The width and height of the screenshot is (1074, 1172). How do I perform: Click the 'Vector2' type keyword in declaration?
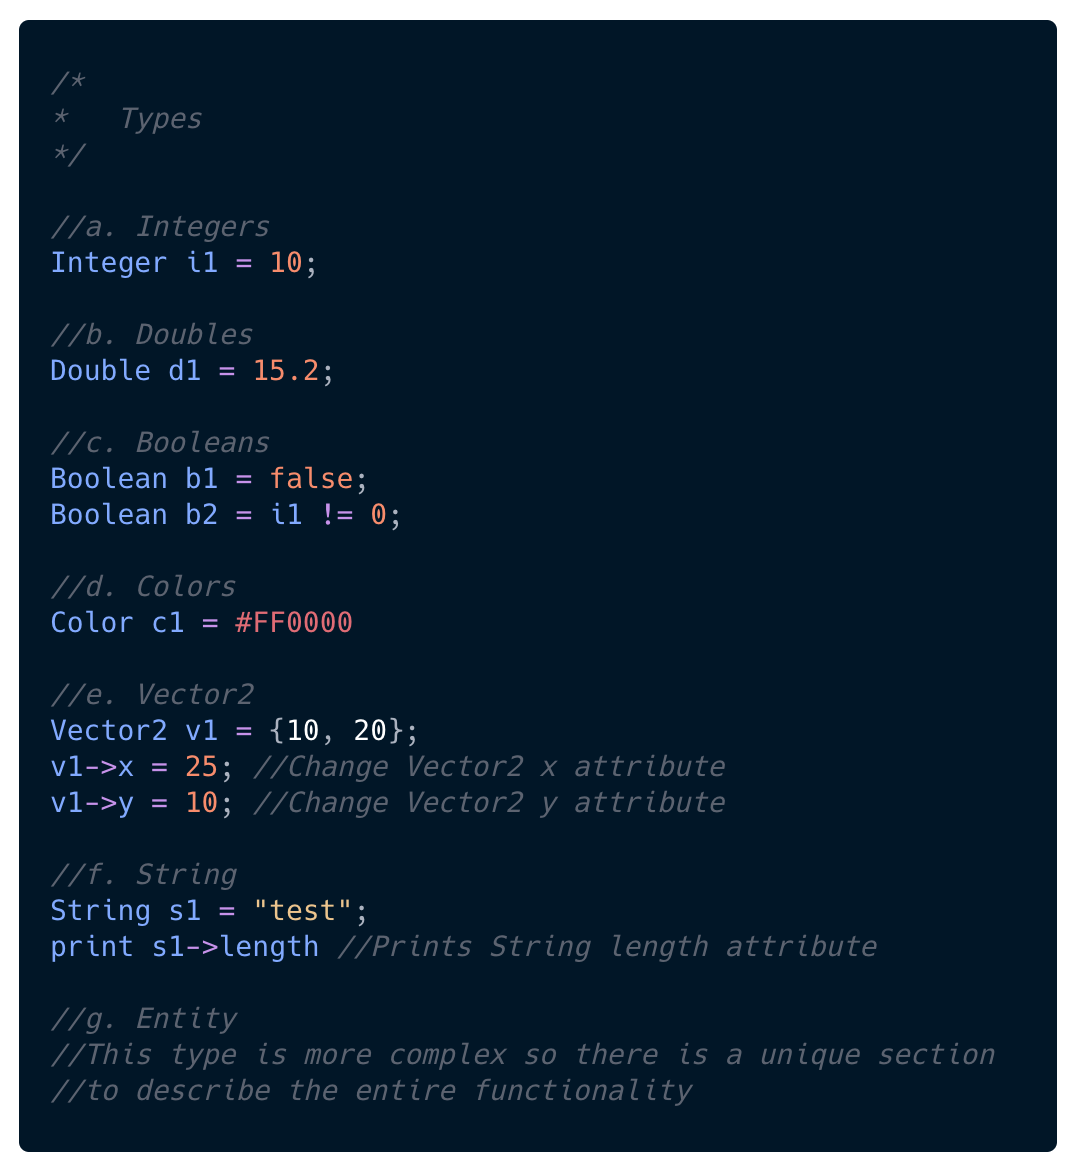click(x=109, y=730)
